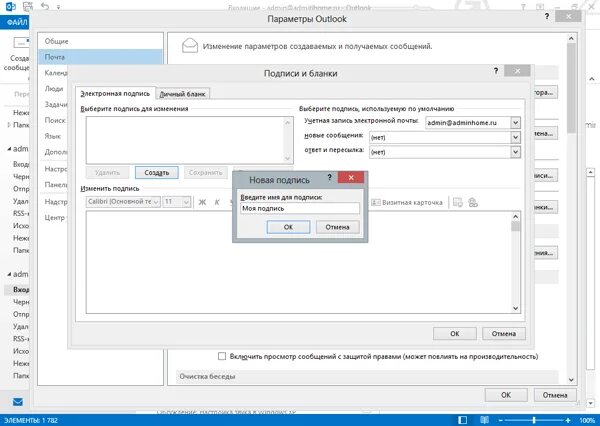The height and width of the screenshot is (426, 600).
Task: Click the Визитная карточка business card button
Action: coord(407,202)
